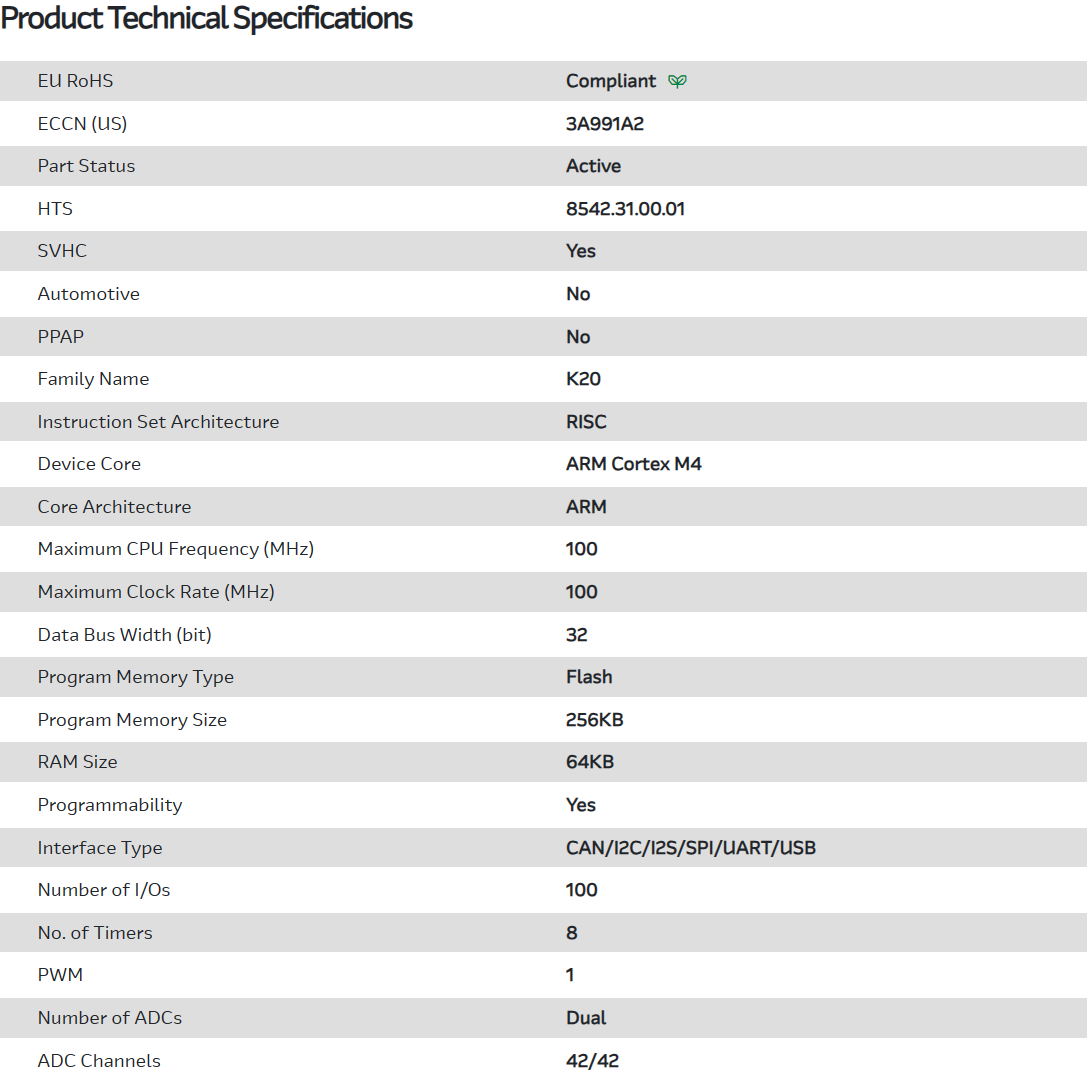Click the RAM Size value 64KB

click(x=589, y=762)
